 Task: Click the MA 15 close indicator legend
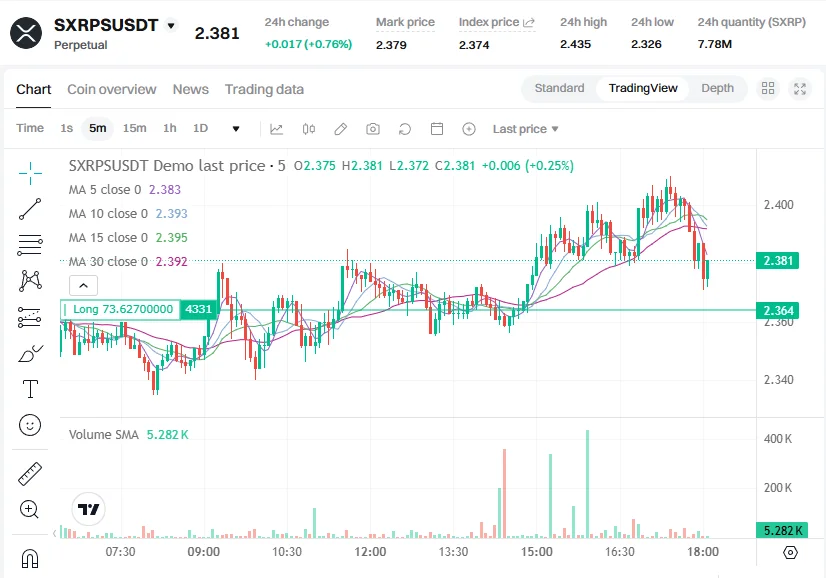tap(128, 238)
